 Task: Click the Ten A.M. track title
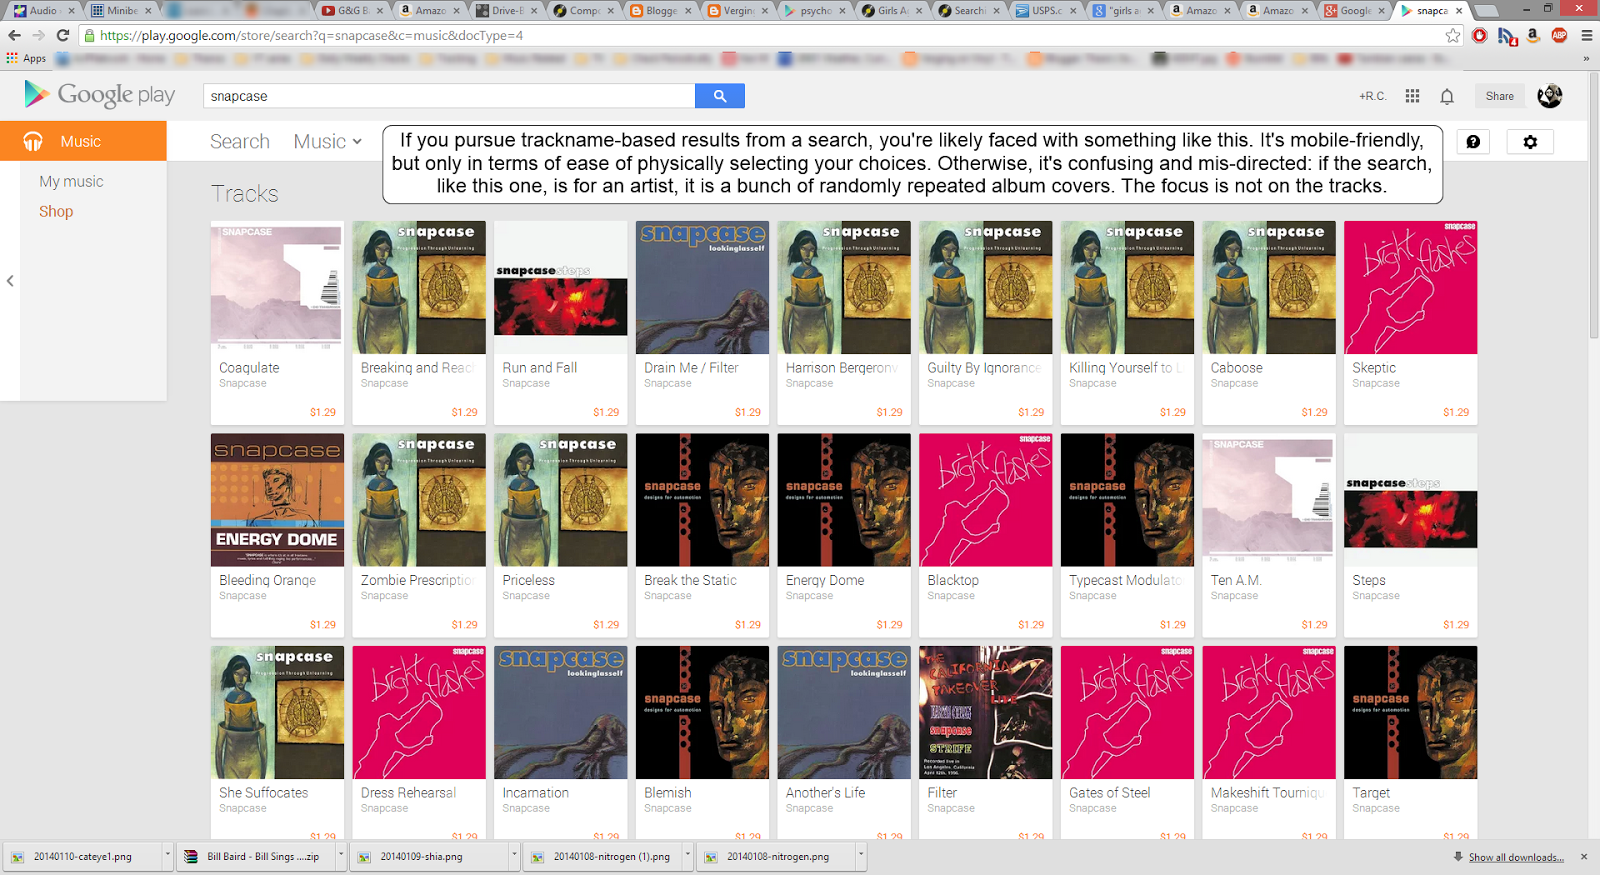click(x=1236, y=580)
